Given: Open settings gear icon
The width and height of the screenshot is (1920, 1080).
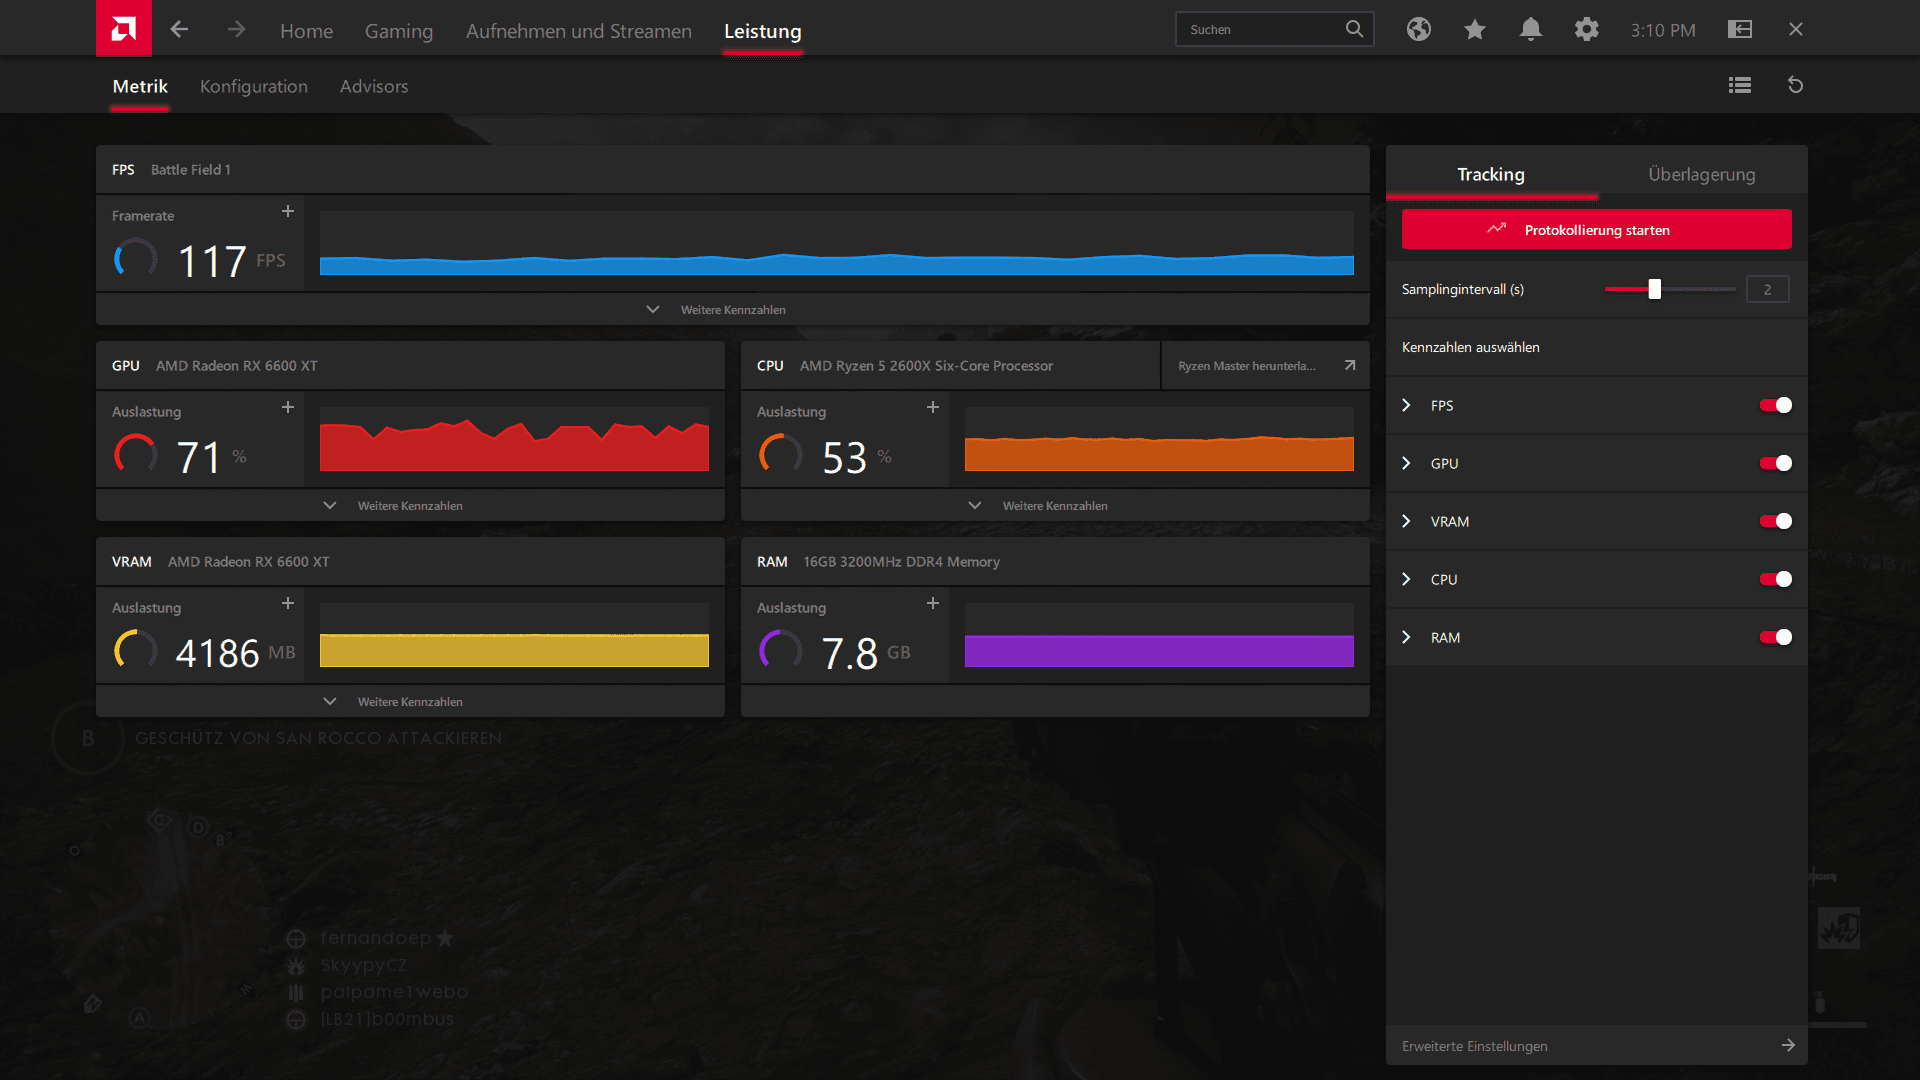Looking at the screenshot, I should (1586, 29).
